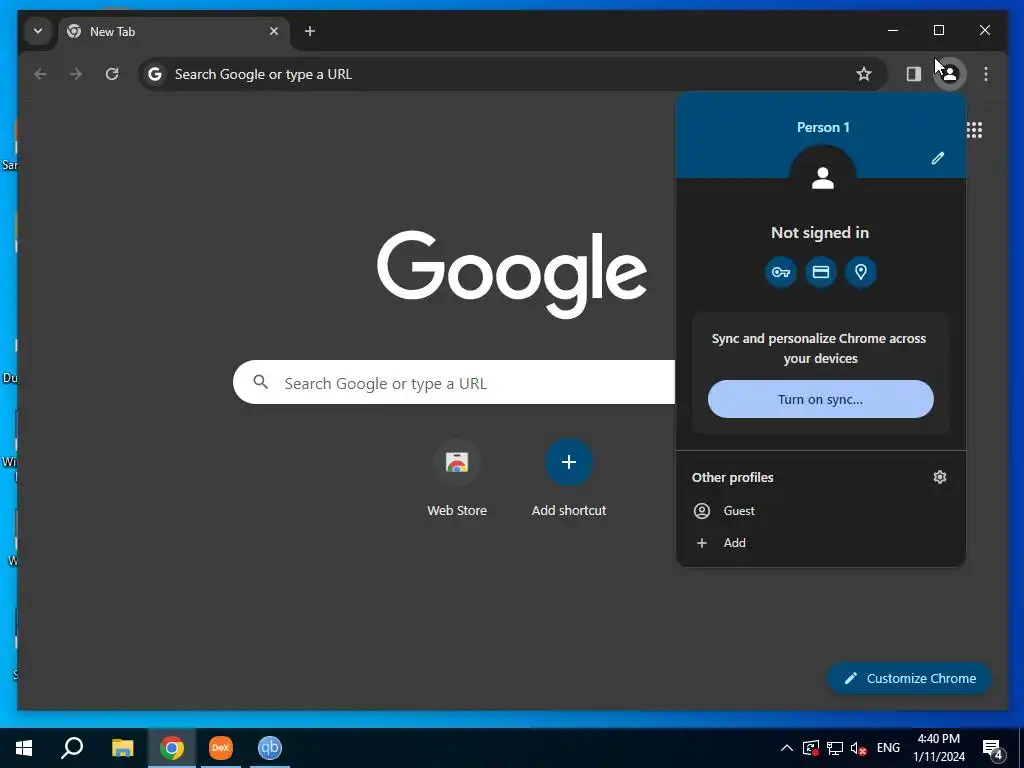Reload the current page
This screenshot has height=768, width=1024.
(112, 74)
